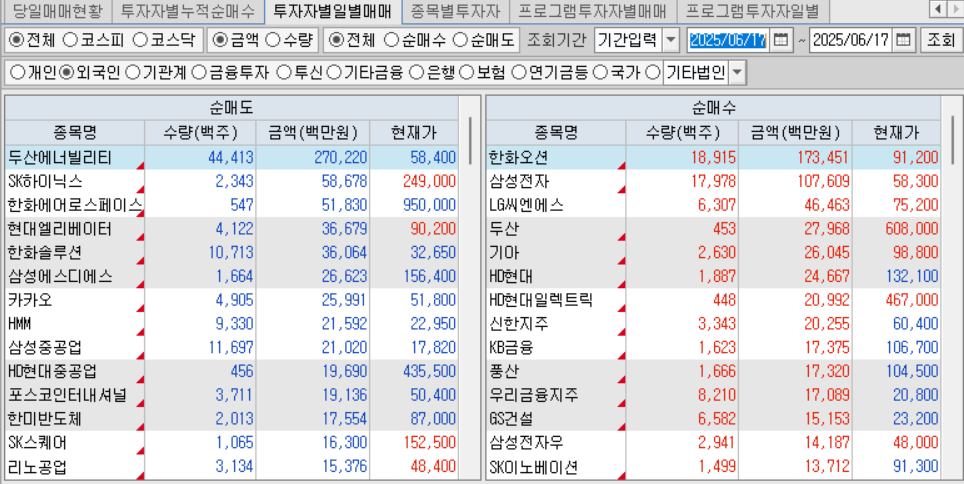Select 외국인 investor radio button
The image size is (964, 484).
pos(67,73)
